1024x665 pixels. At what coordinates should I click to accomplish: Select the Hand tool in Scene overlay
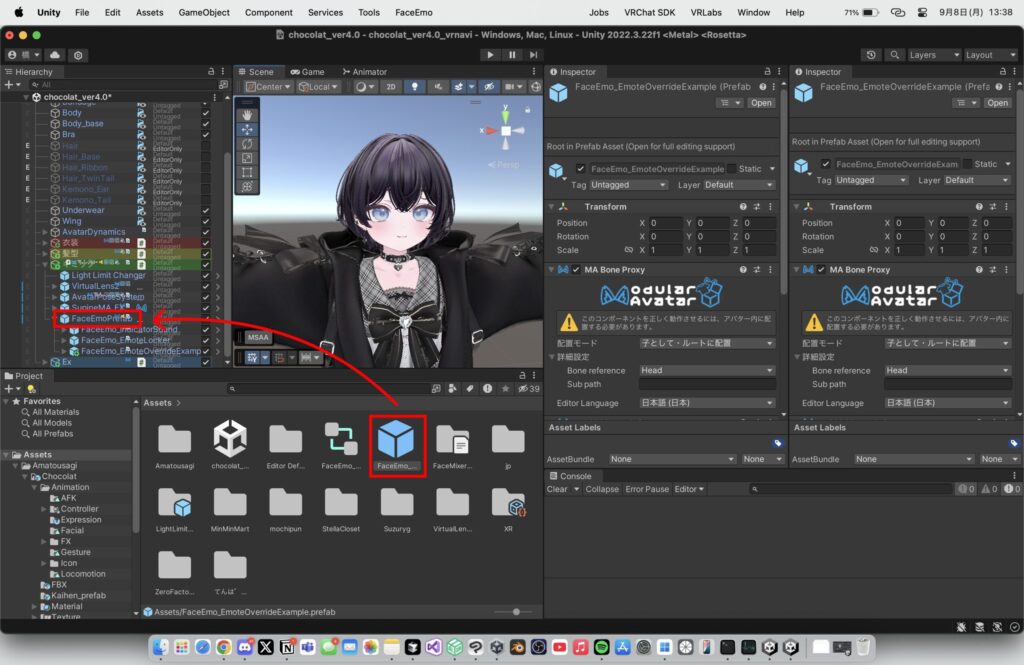247,115
